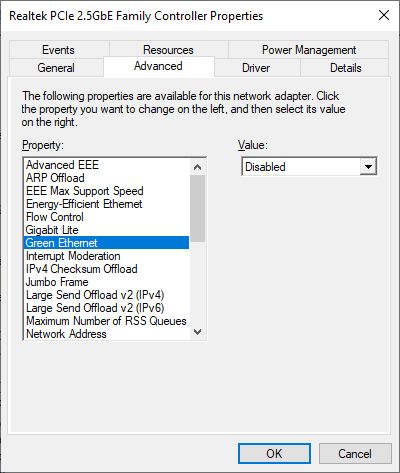Click the Disabled value combo box
400x473 pixels.
pyautogui.click(x=309, y=166)
